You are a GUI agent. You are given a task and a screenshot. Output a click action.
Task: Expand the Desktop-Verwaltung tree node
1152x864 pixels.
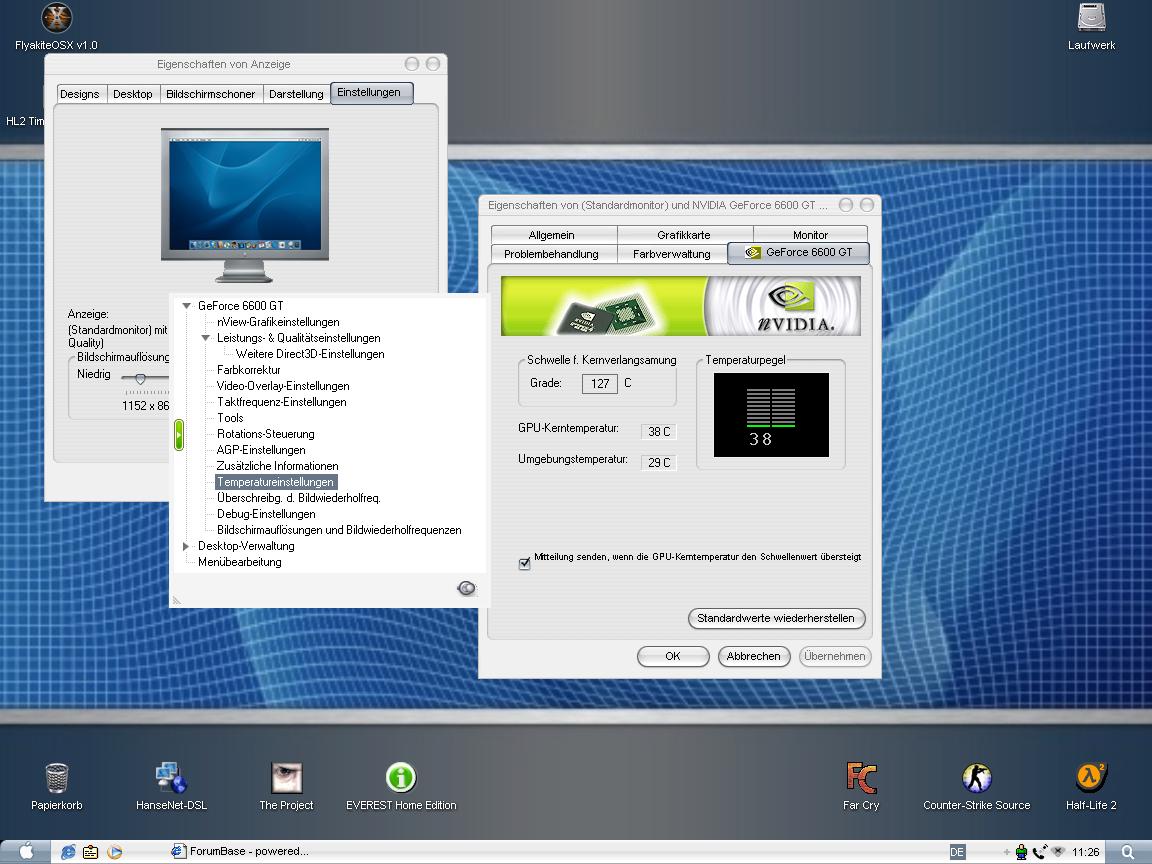[186, 546]
